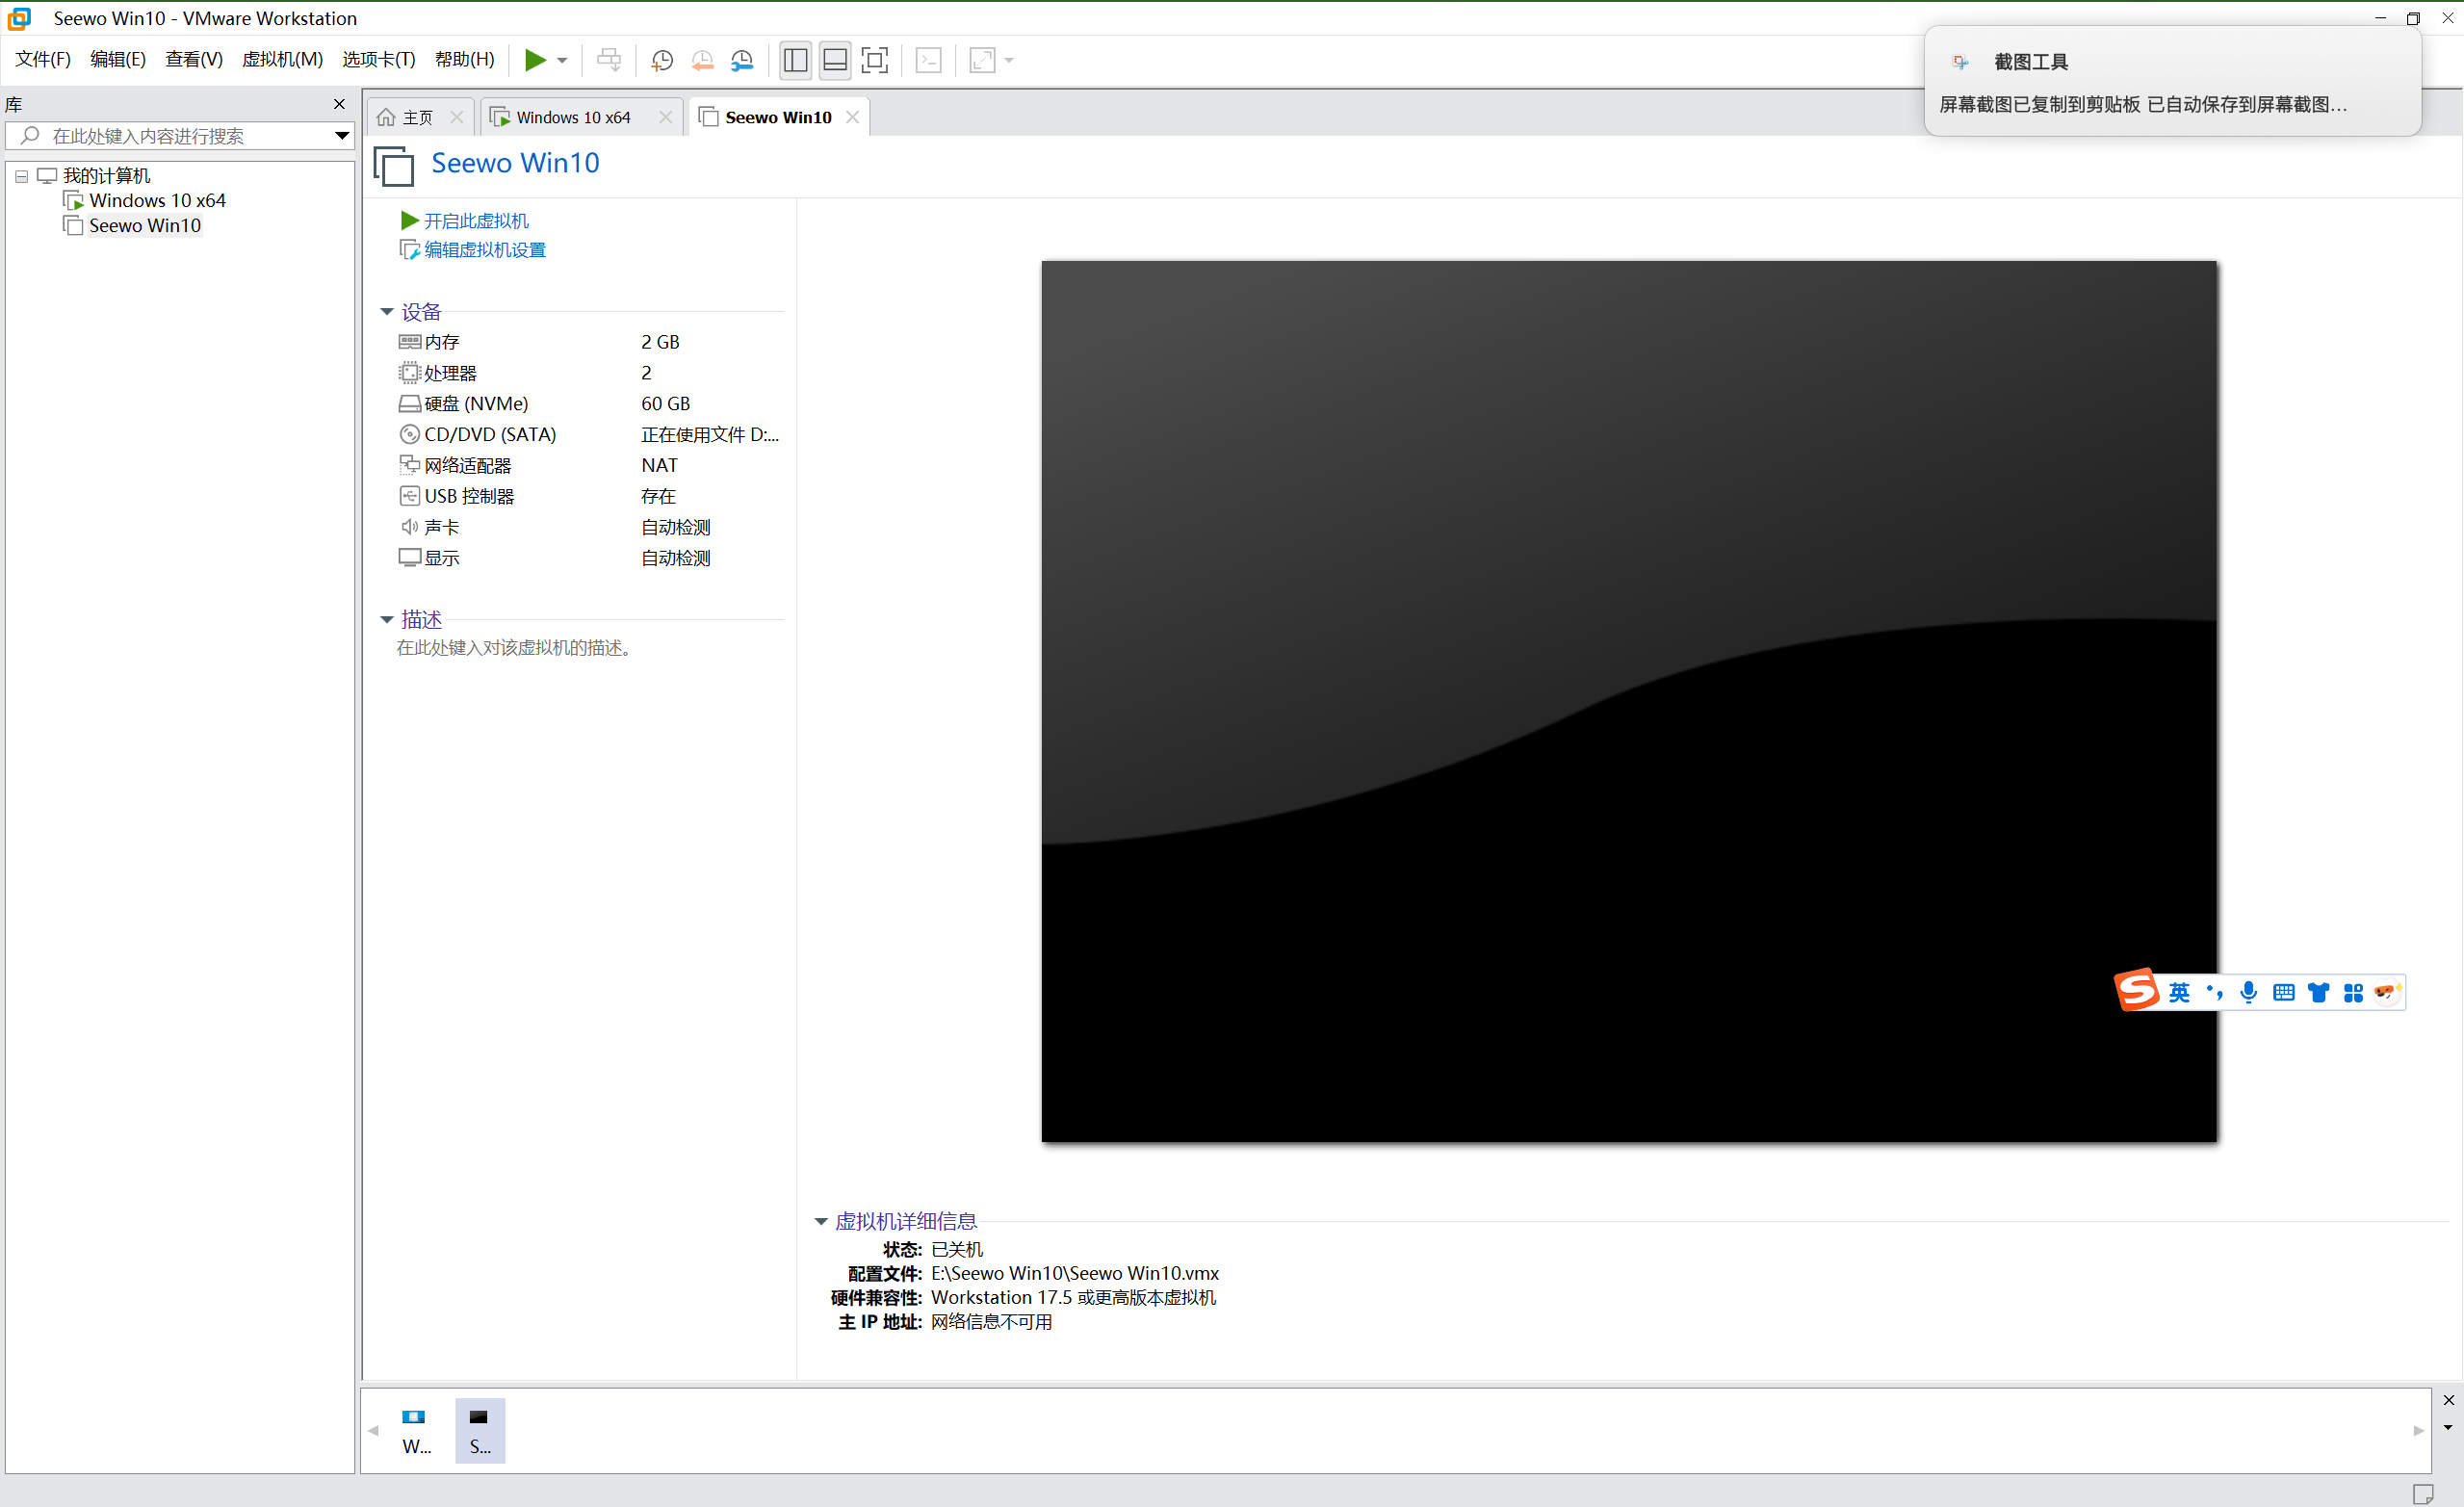Collapse the 设备 devices section
This screenshot has height=1507, width=2464.
pos(387,312)
